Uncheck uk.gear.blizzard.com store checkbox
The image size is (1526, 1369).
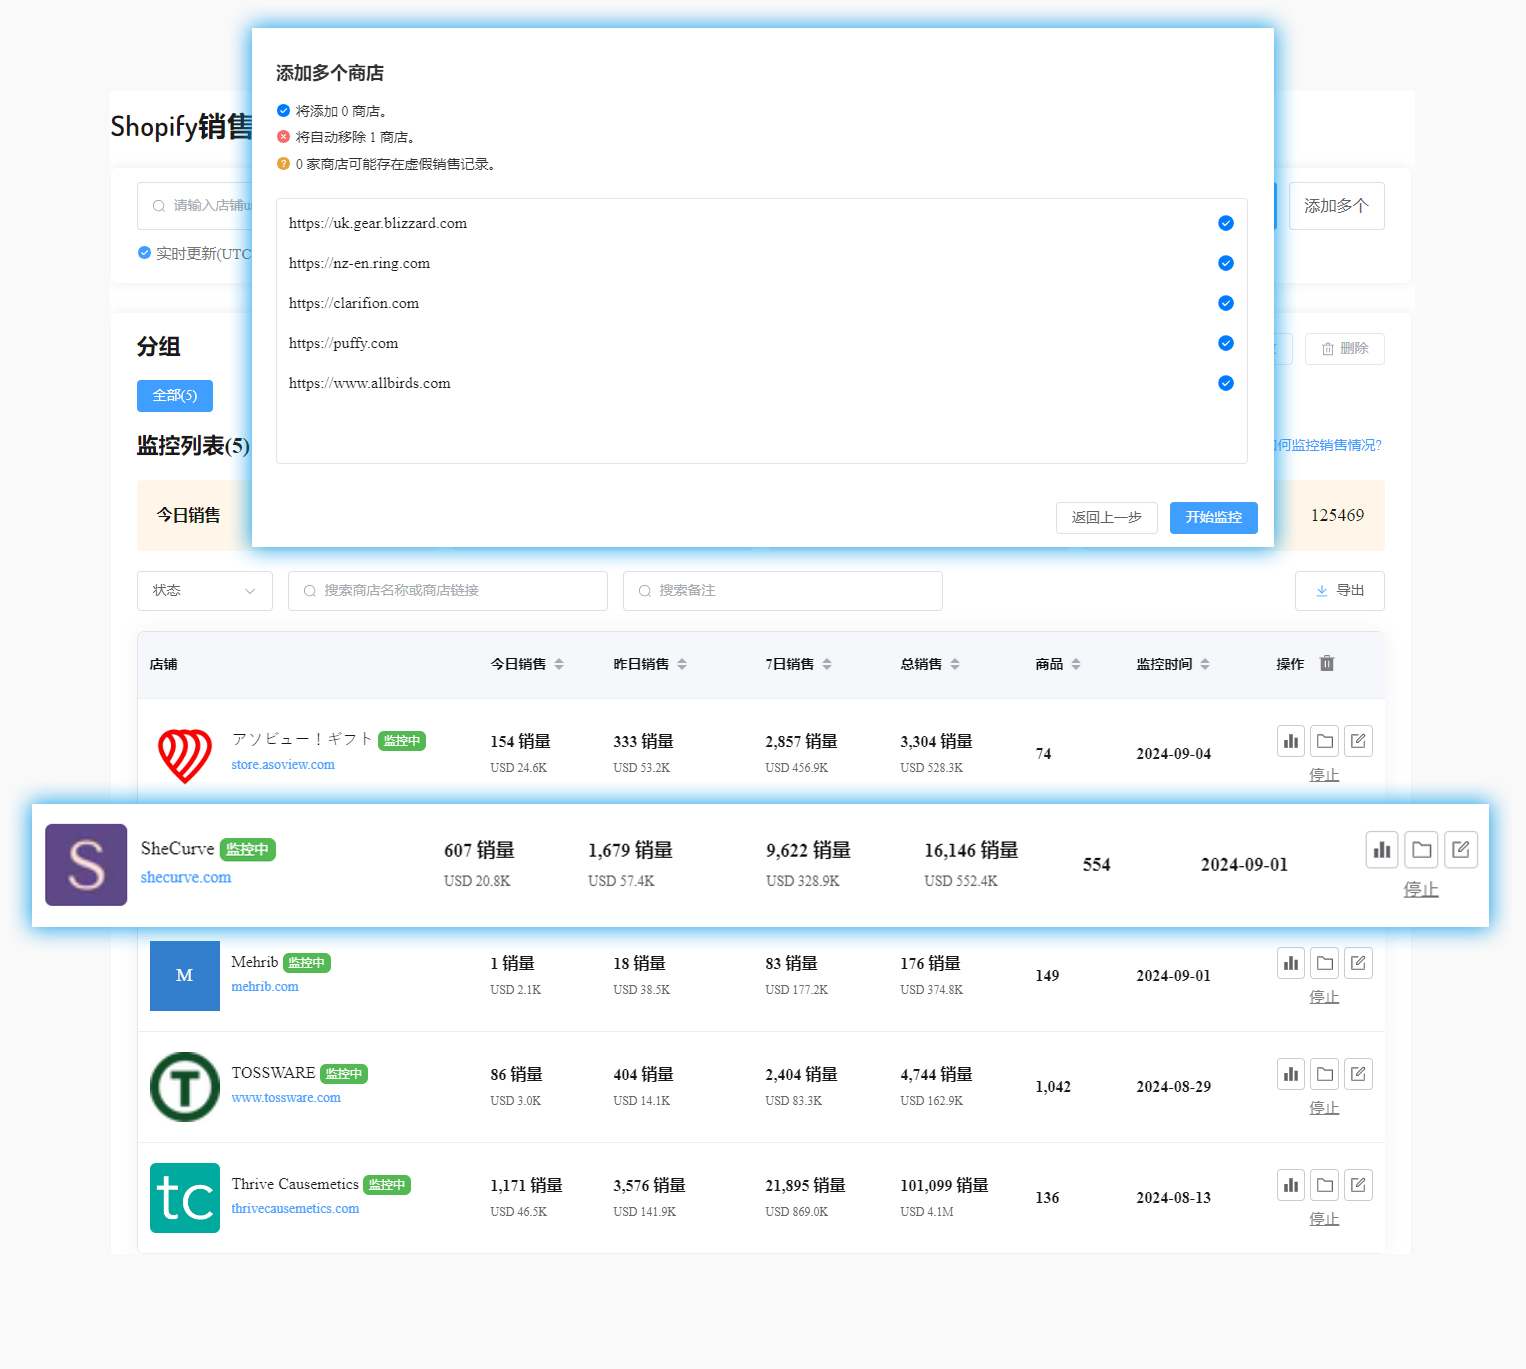(1226, 223)
